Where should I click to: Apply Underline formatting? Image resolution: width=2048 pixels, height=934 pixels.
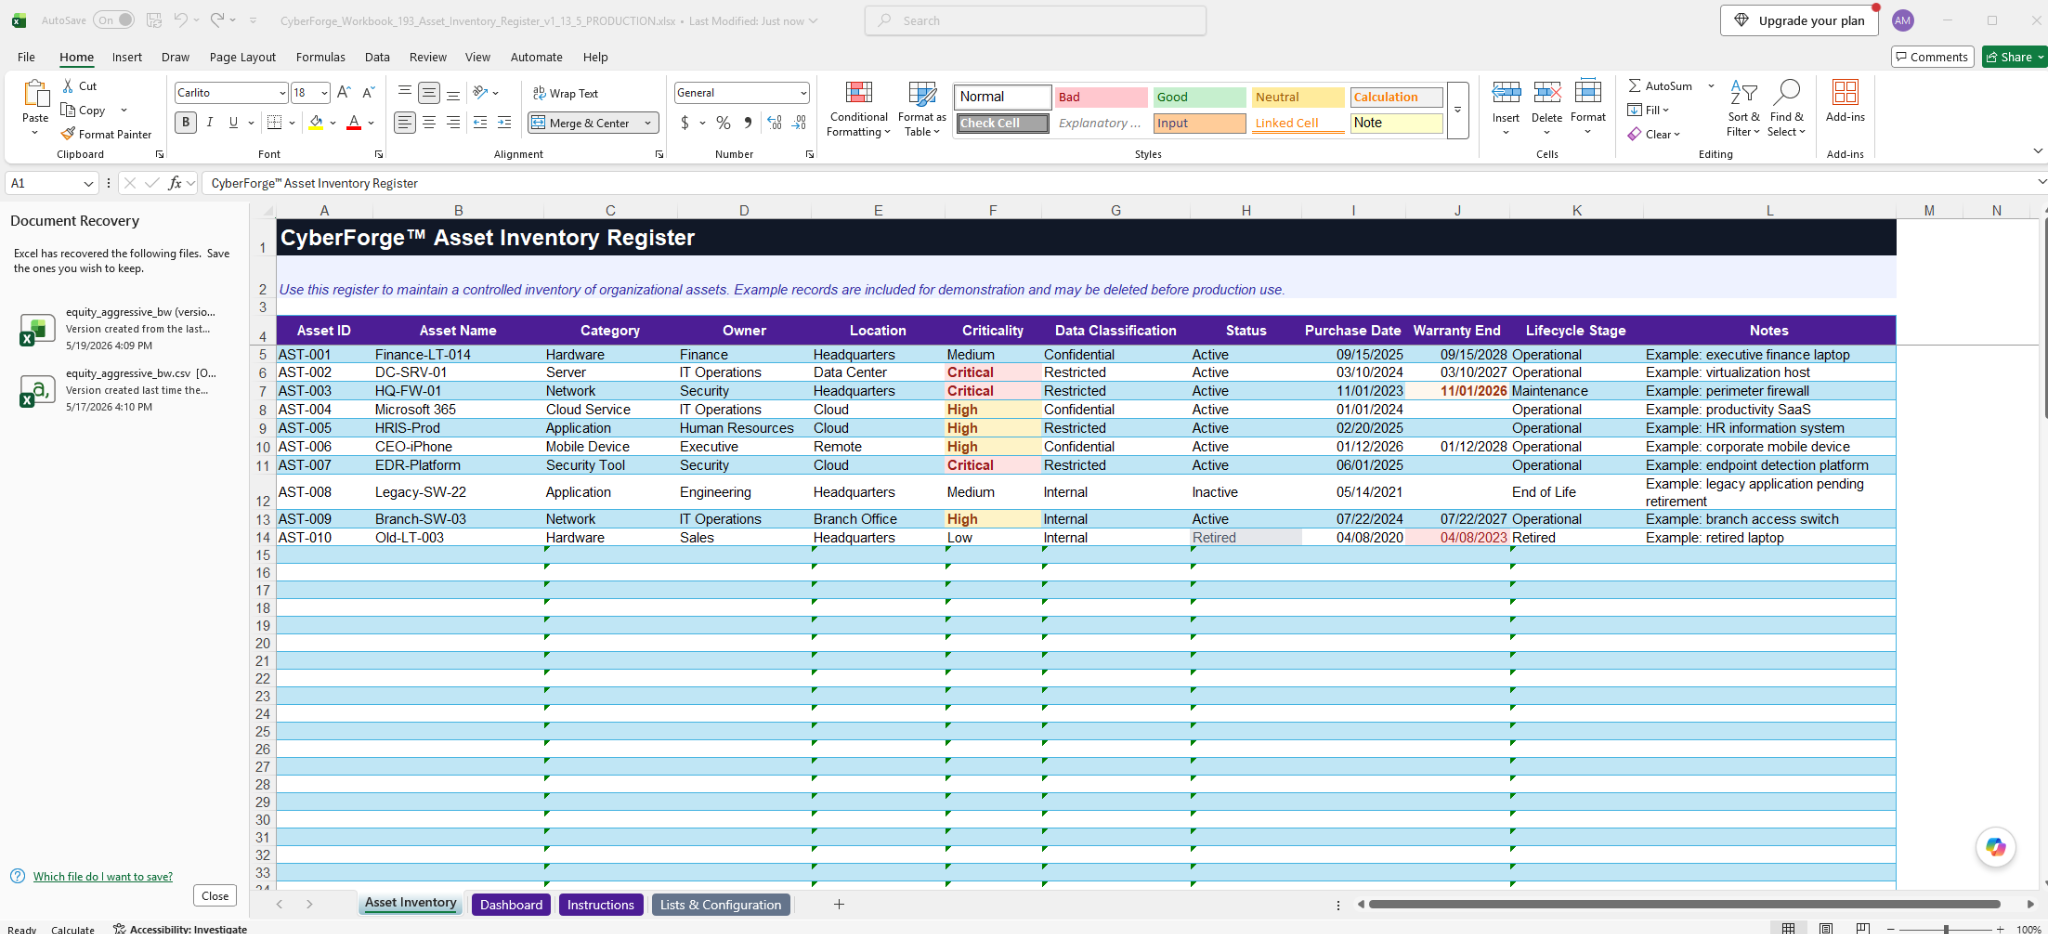(x=233, y=122)
